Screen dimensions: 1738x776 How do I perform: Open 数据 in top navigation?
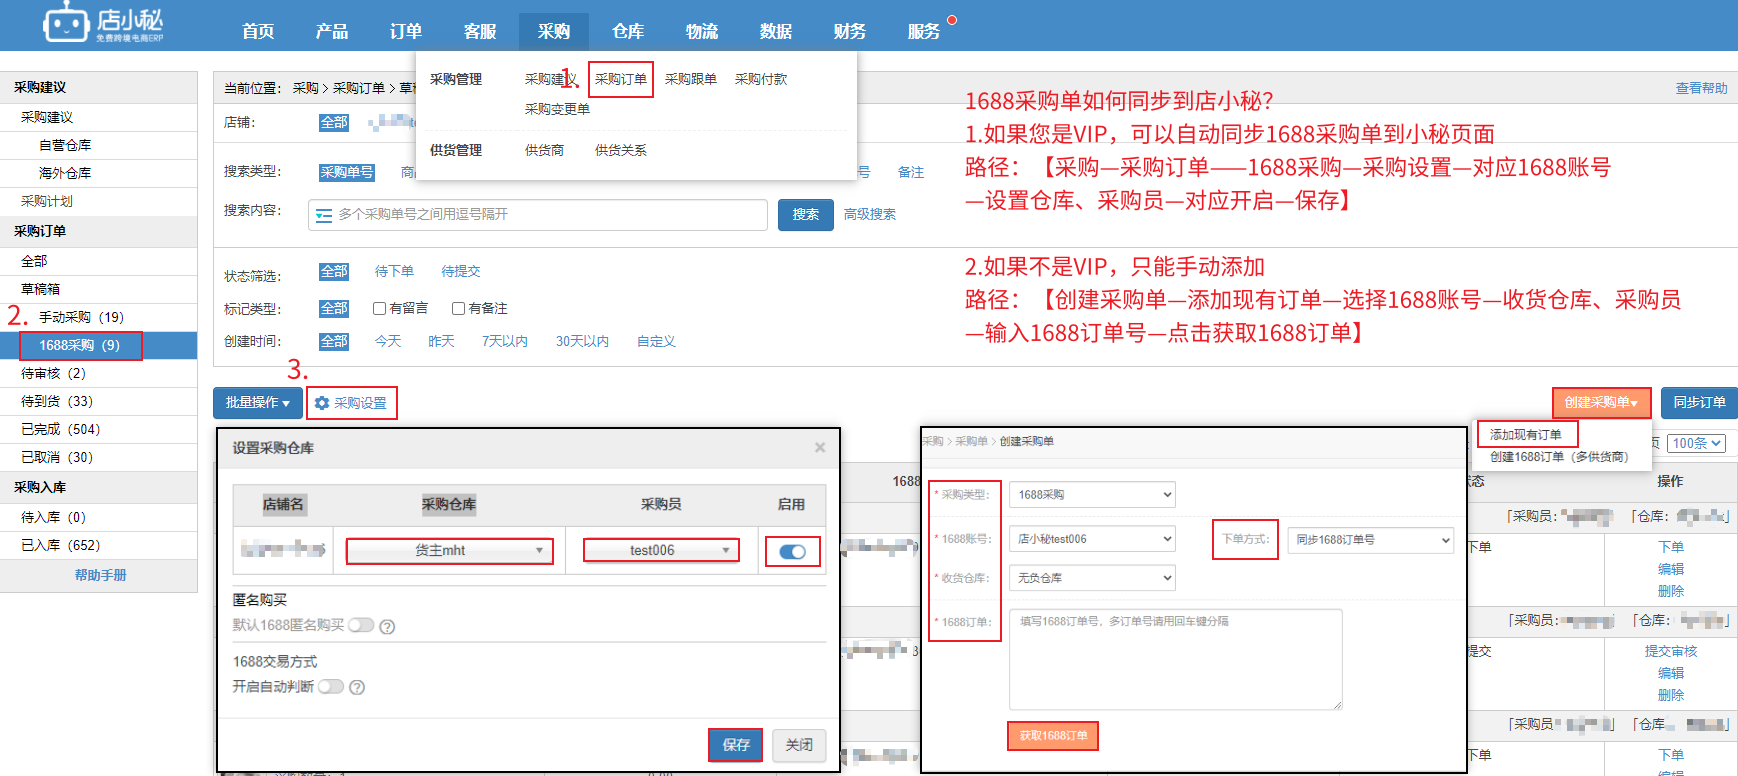coord(776,31)
